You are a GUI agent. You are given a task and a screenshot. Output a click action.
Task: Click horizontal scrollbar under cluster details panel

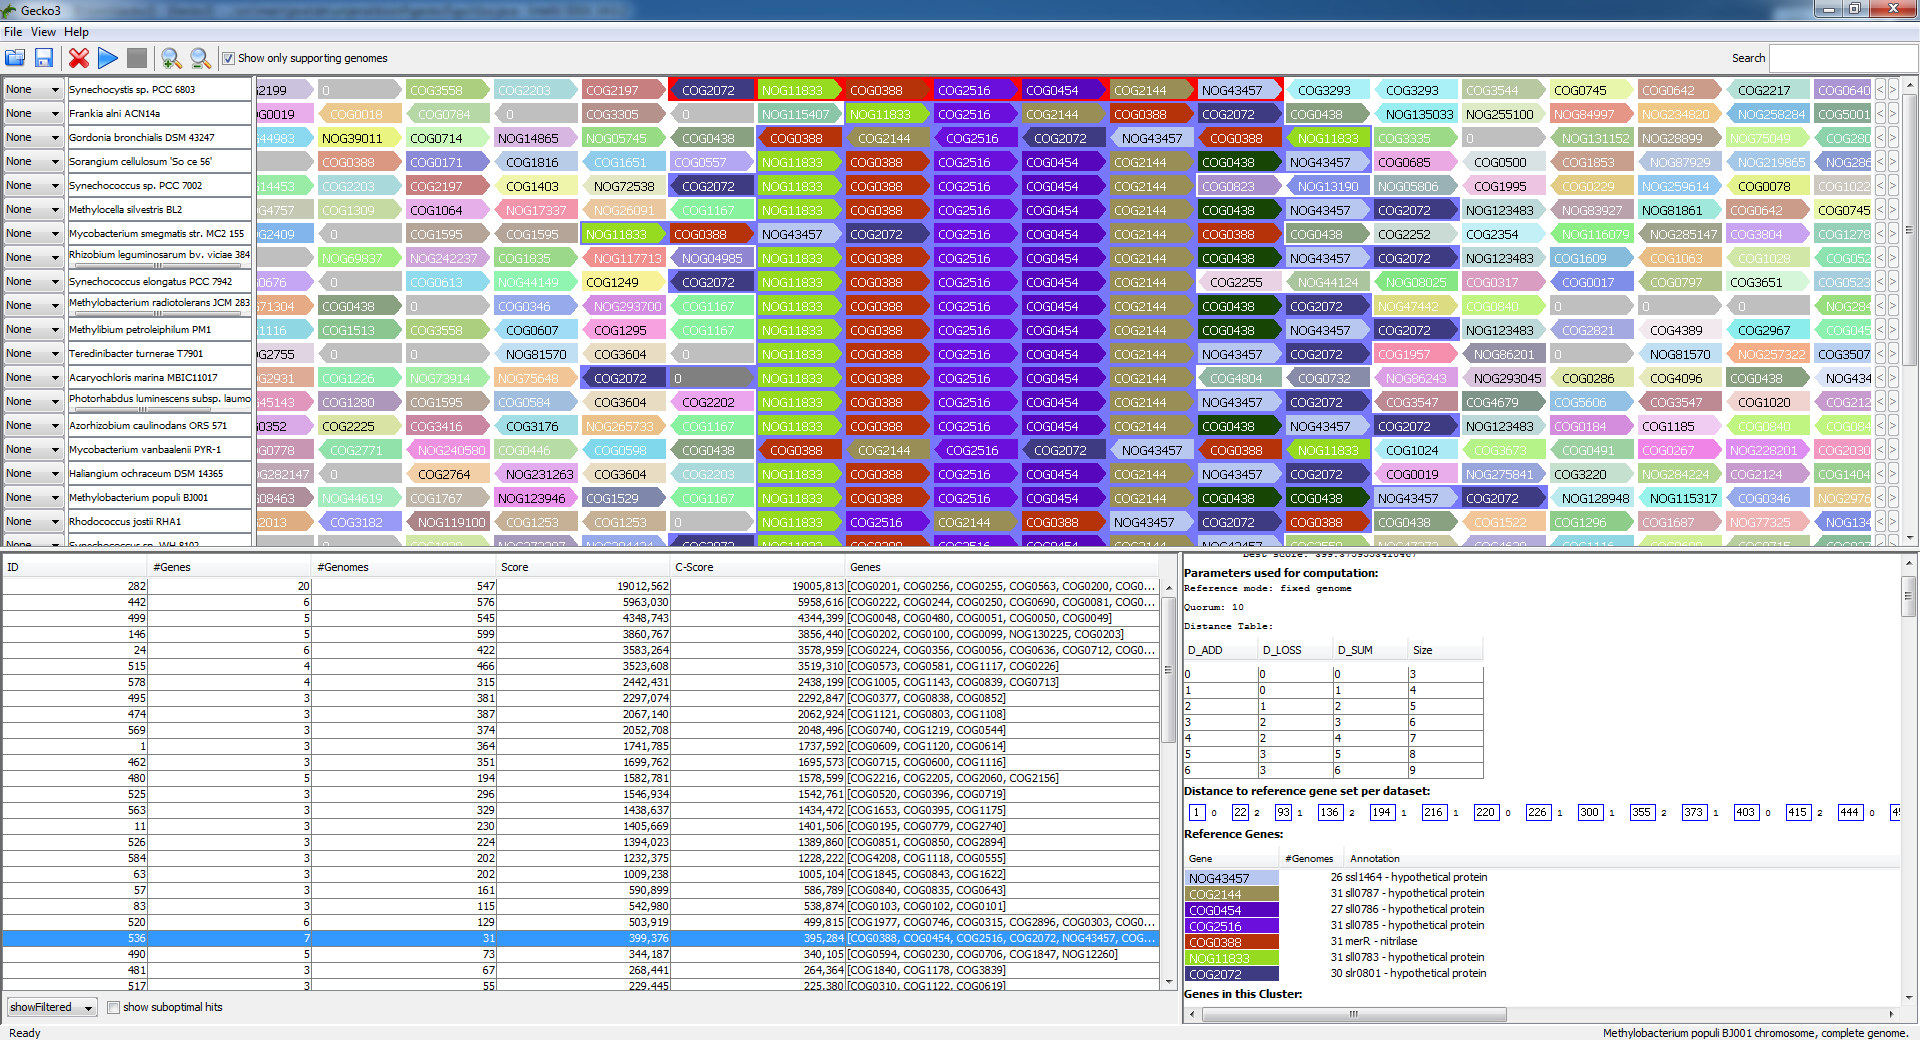point(1354,1014)
